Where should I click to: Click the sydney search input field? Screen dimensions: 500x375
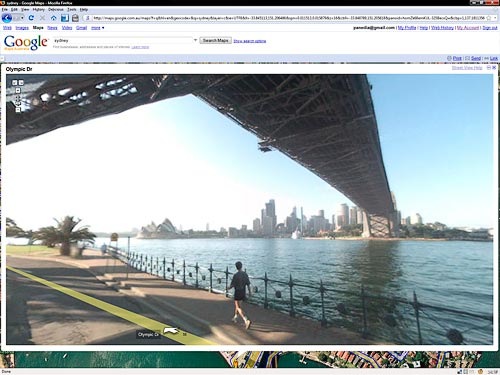[123, 40]
